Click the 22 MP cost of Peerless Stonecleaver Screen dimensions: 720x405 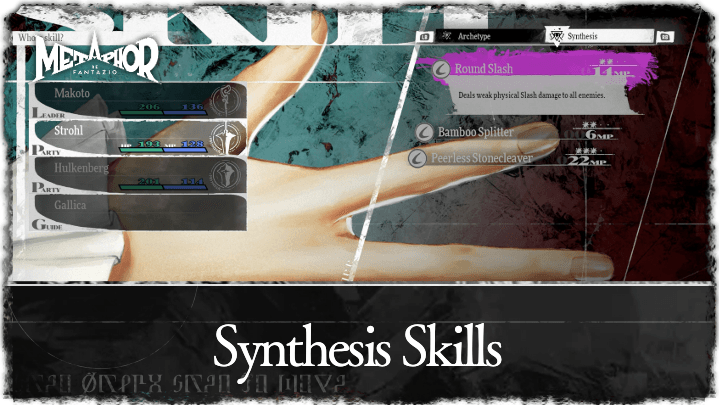[x=588, y=161]
